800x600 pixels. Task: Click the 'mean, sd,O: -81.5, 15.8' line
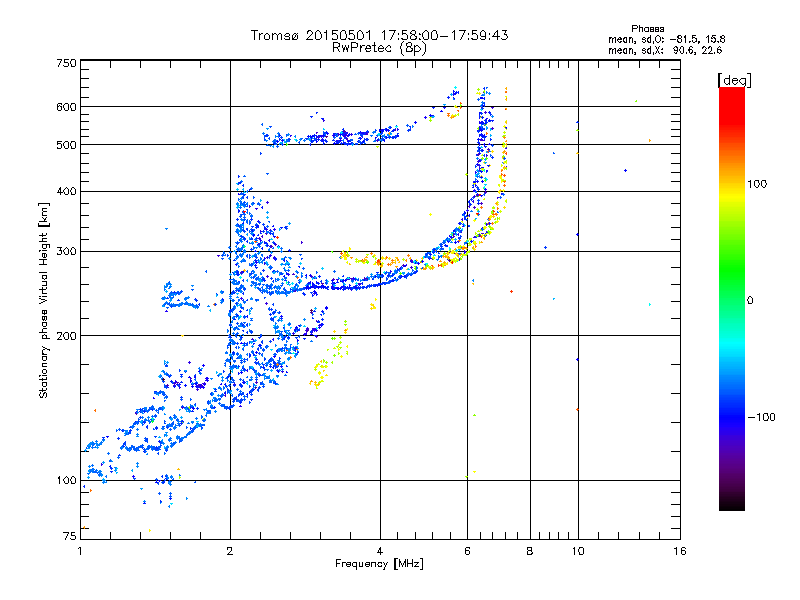coord(666,39)
